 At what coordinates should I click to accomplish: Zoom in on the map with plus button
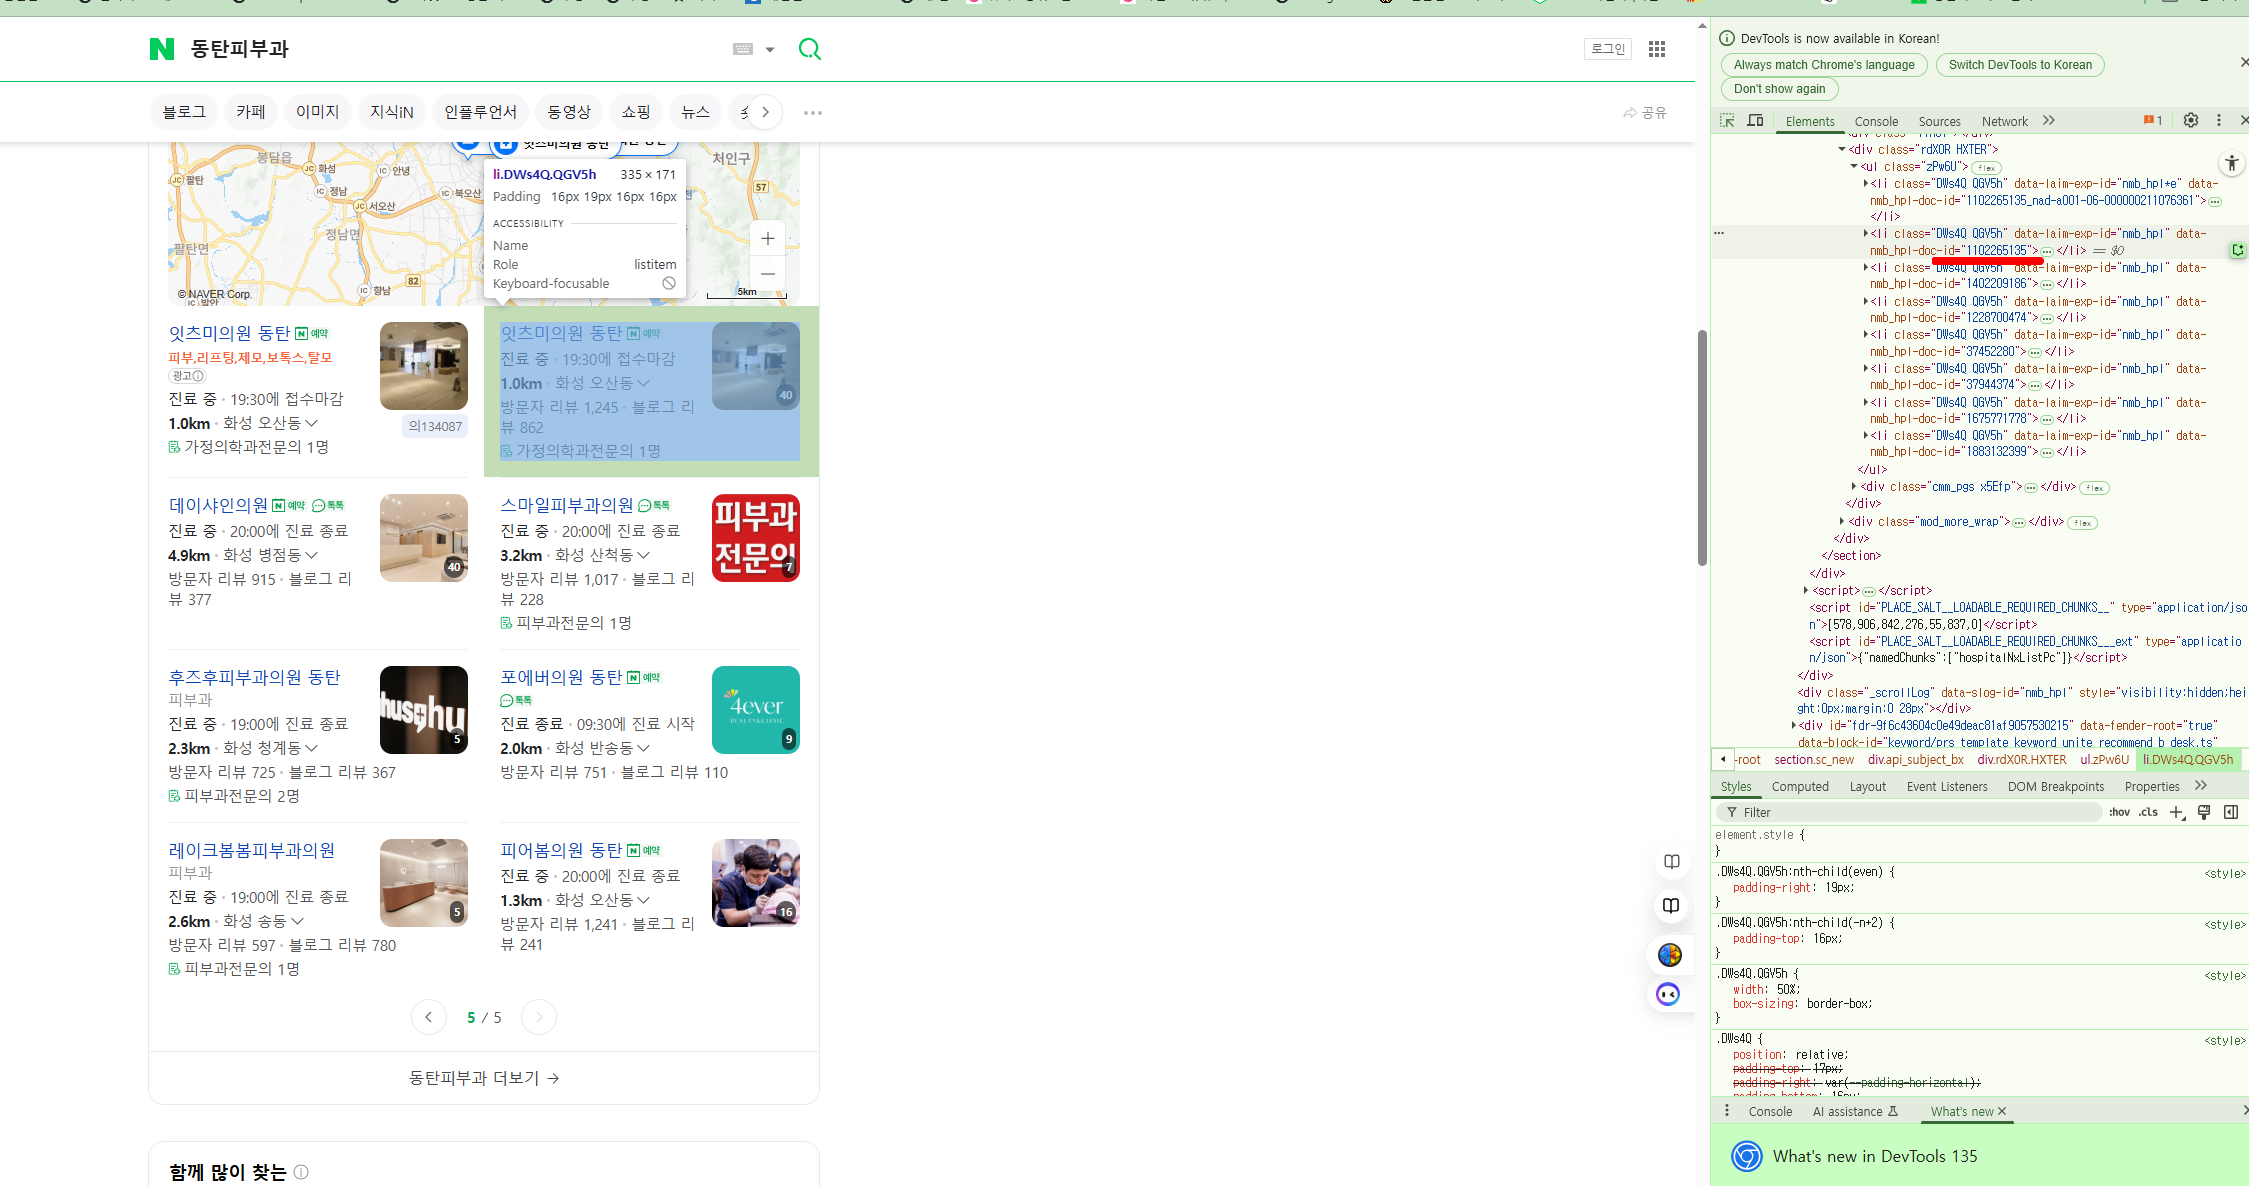tap(767, 238)
